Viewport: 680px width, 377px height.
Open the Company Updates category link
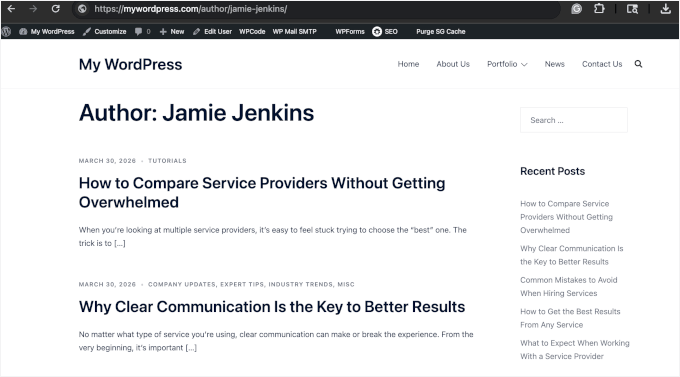[182, 284]
